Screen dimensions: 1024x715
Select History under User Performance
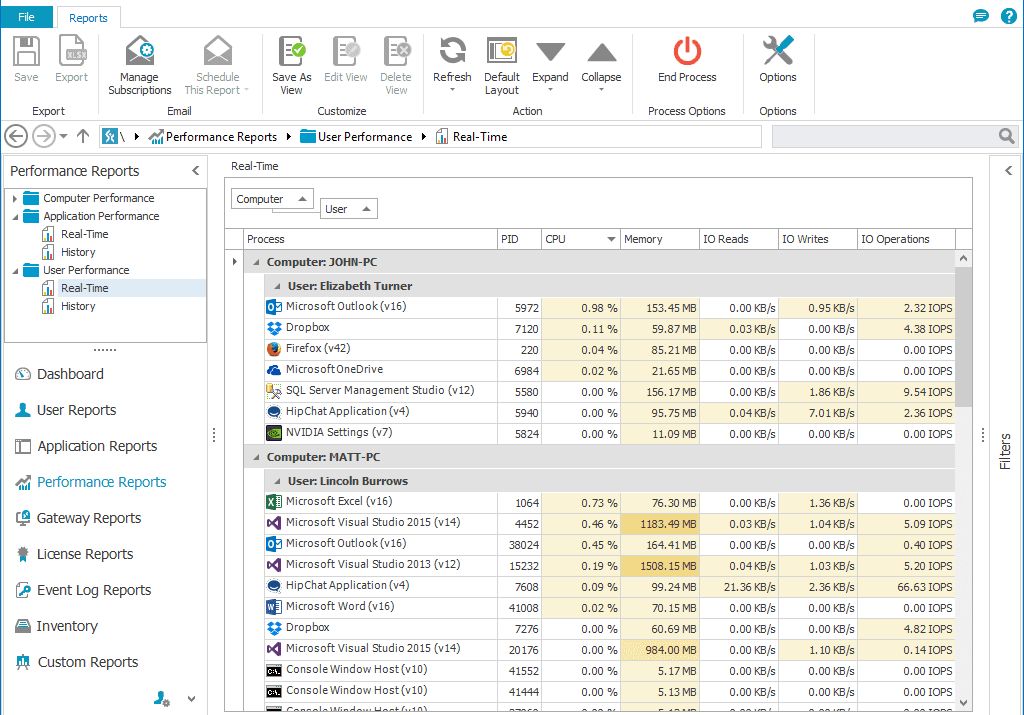pyautogui.click(x=78, y=306)
